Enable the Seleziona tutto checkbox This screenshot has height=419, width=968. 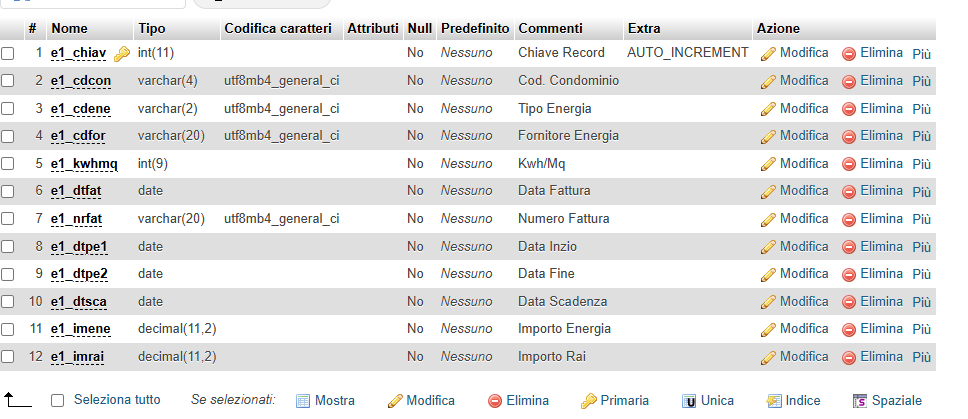(x=57, y=400)
